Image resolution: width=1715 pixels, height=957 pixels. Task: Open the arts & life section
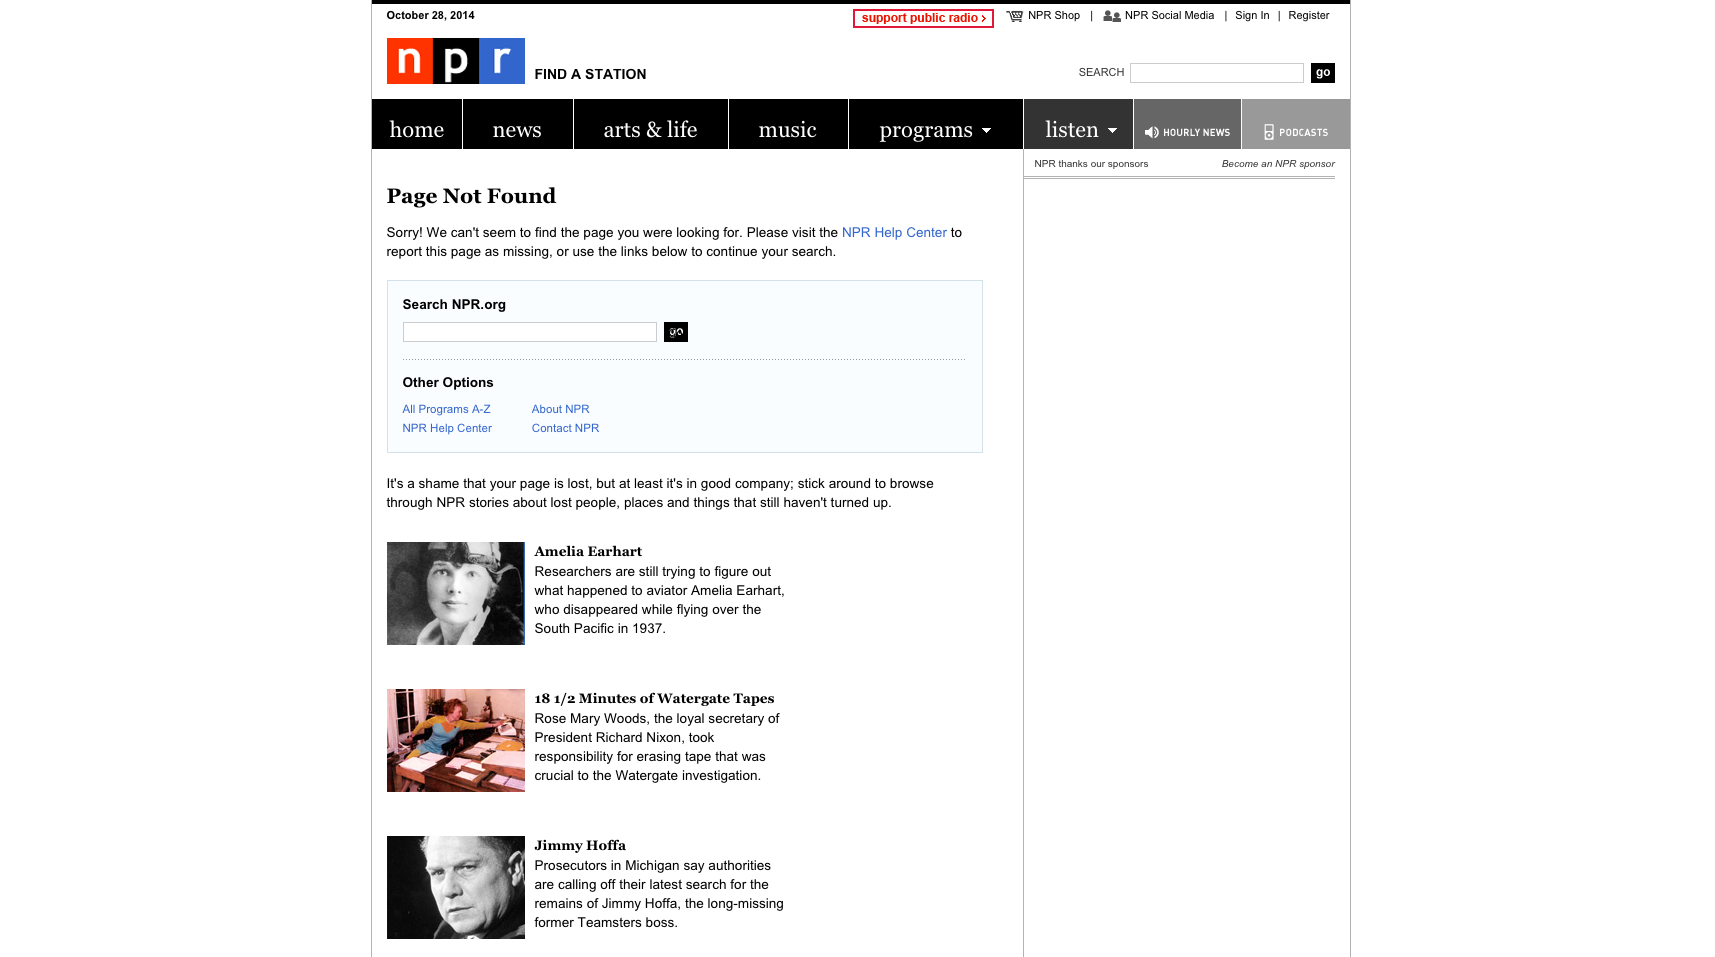click(x=650, y=130)
